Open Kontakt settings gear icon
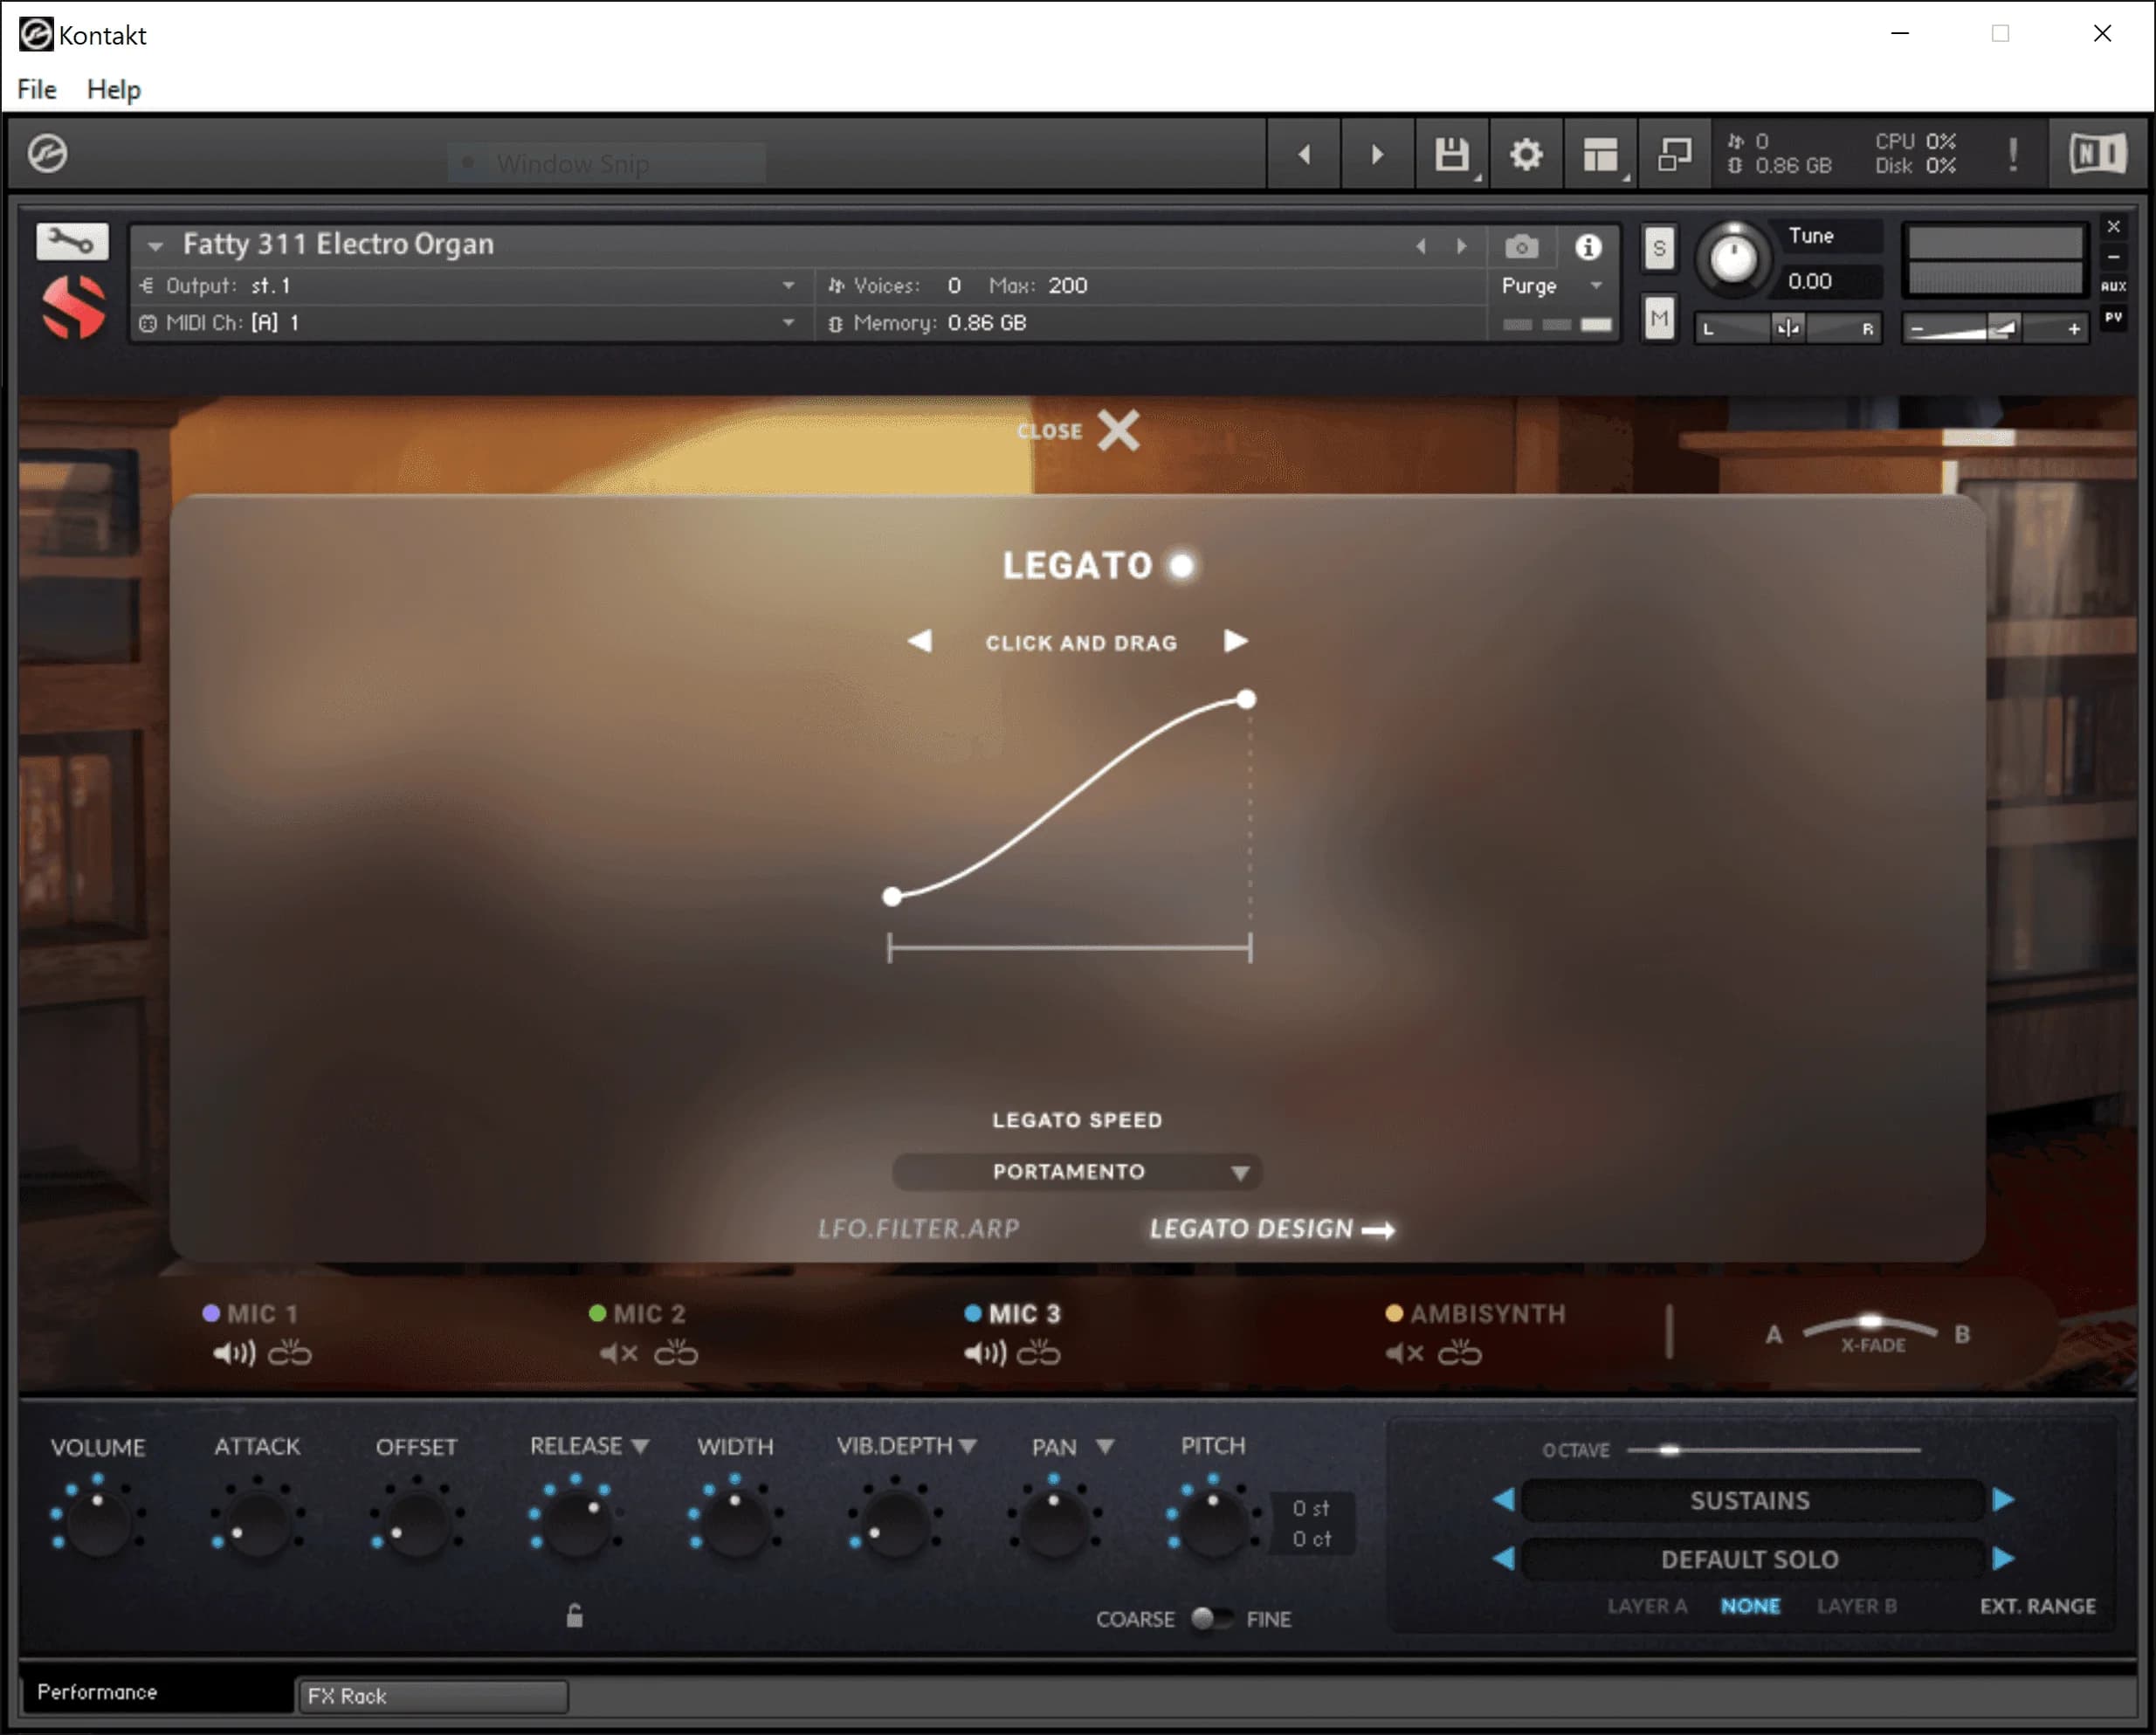Viewport: 2156px width, 1735px height. (x=1525, y=154)
